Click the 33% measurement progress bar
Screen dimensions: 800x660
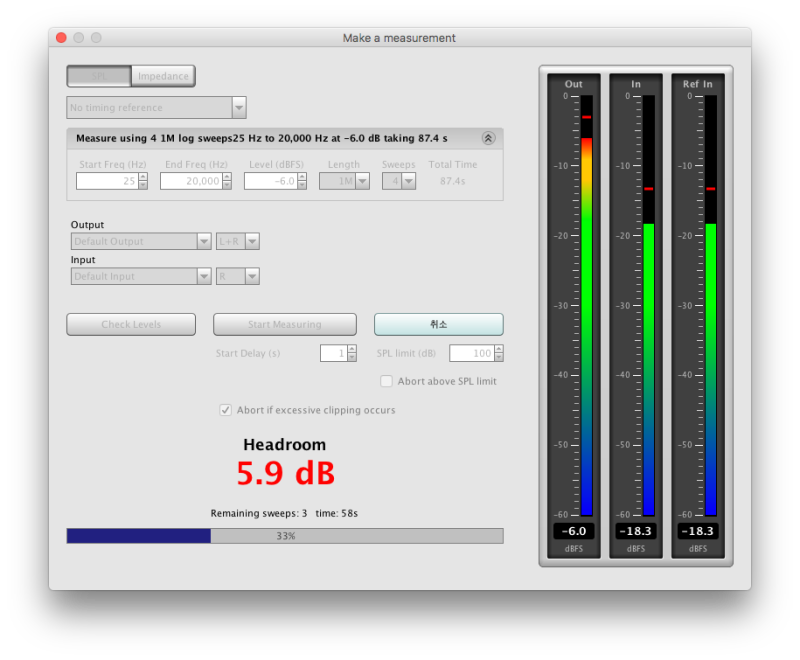[x=285, y=536]
